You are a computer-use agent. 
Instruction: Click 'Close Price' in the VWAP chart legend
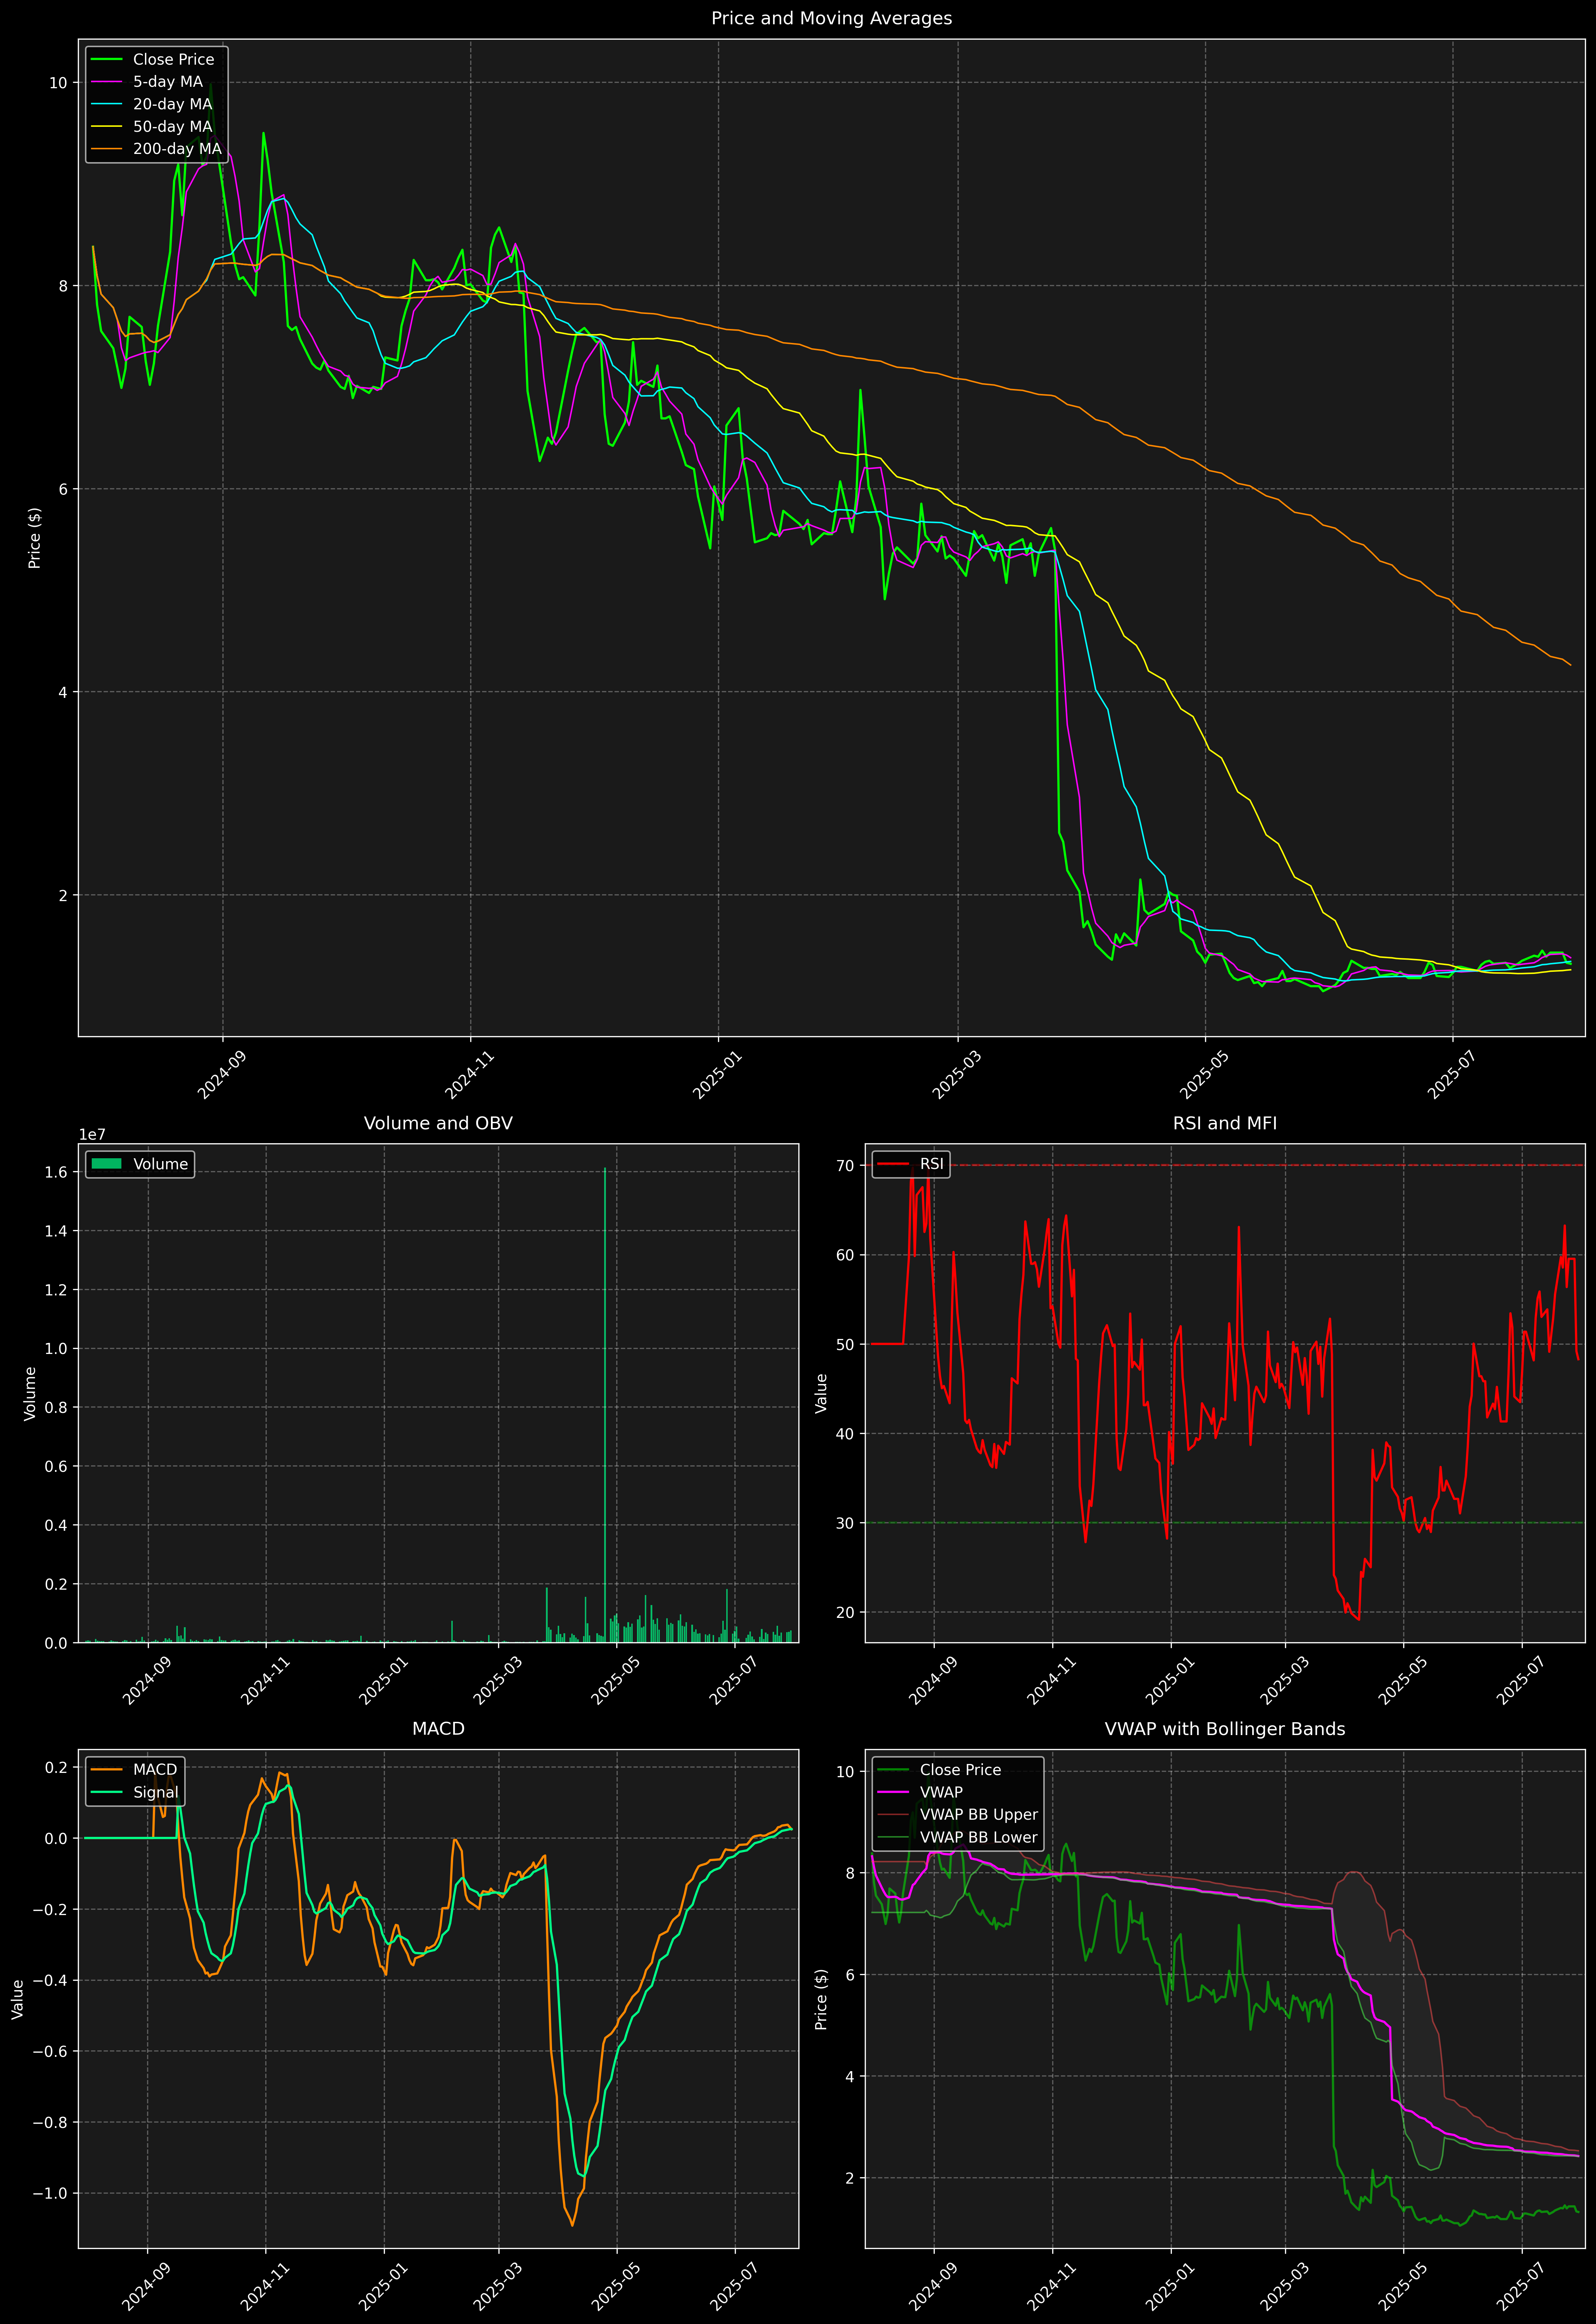click(960, 1770)
